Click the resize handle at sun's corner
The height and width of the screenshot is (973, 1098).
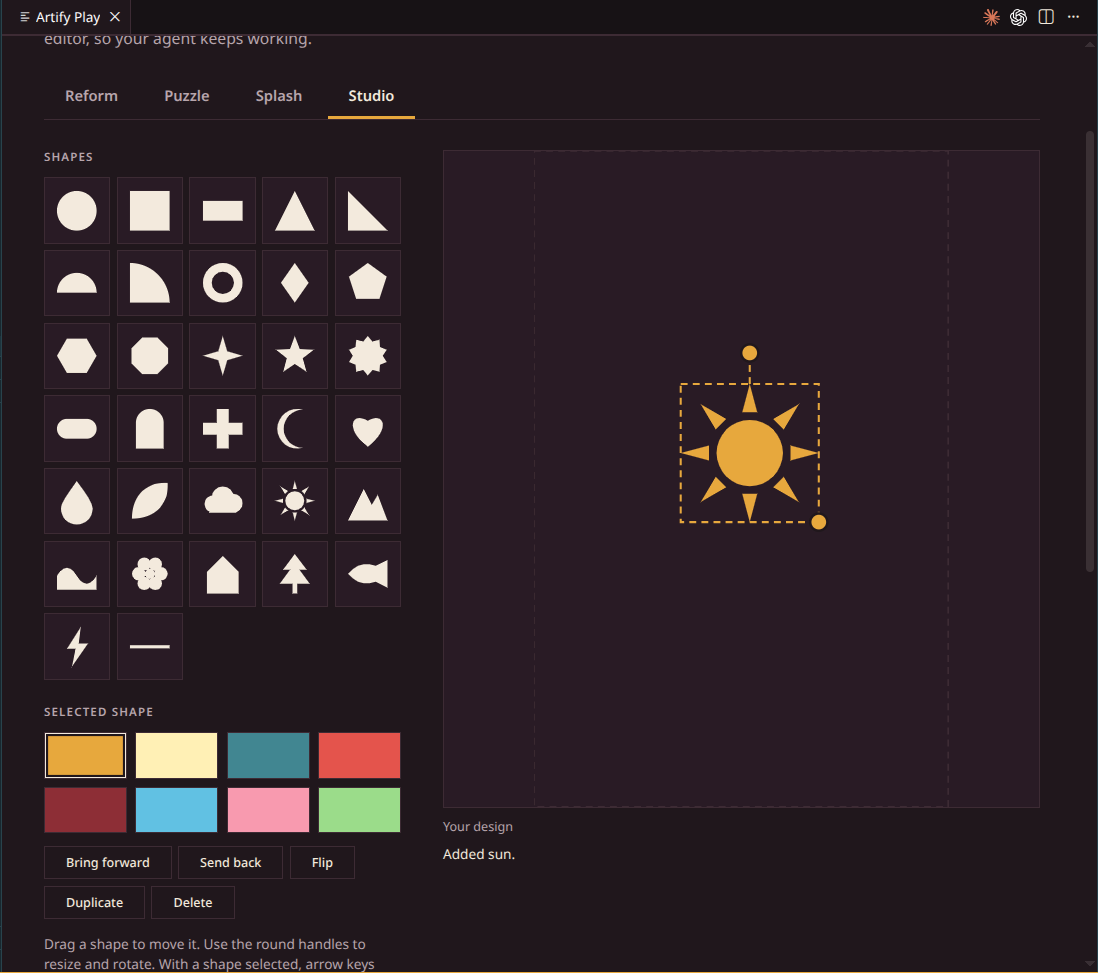(819, 522)
